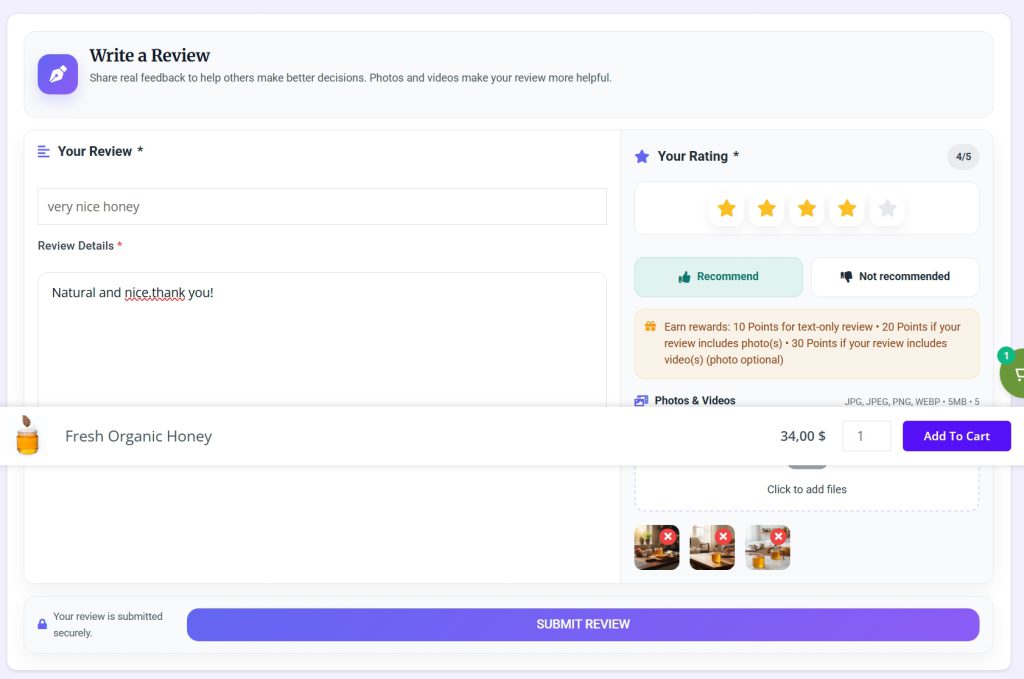The height and width of the screenshot is (679, 1024).
Task: Add Fresh Organic Honey to cart
Action: (956, 436)
